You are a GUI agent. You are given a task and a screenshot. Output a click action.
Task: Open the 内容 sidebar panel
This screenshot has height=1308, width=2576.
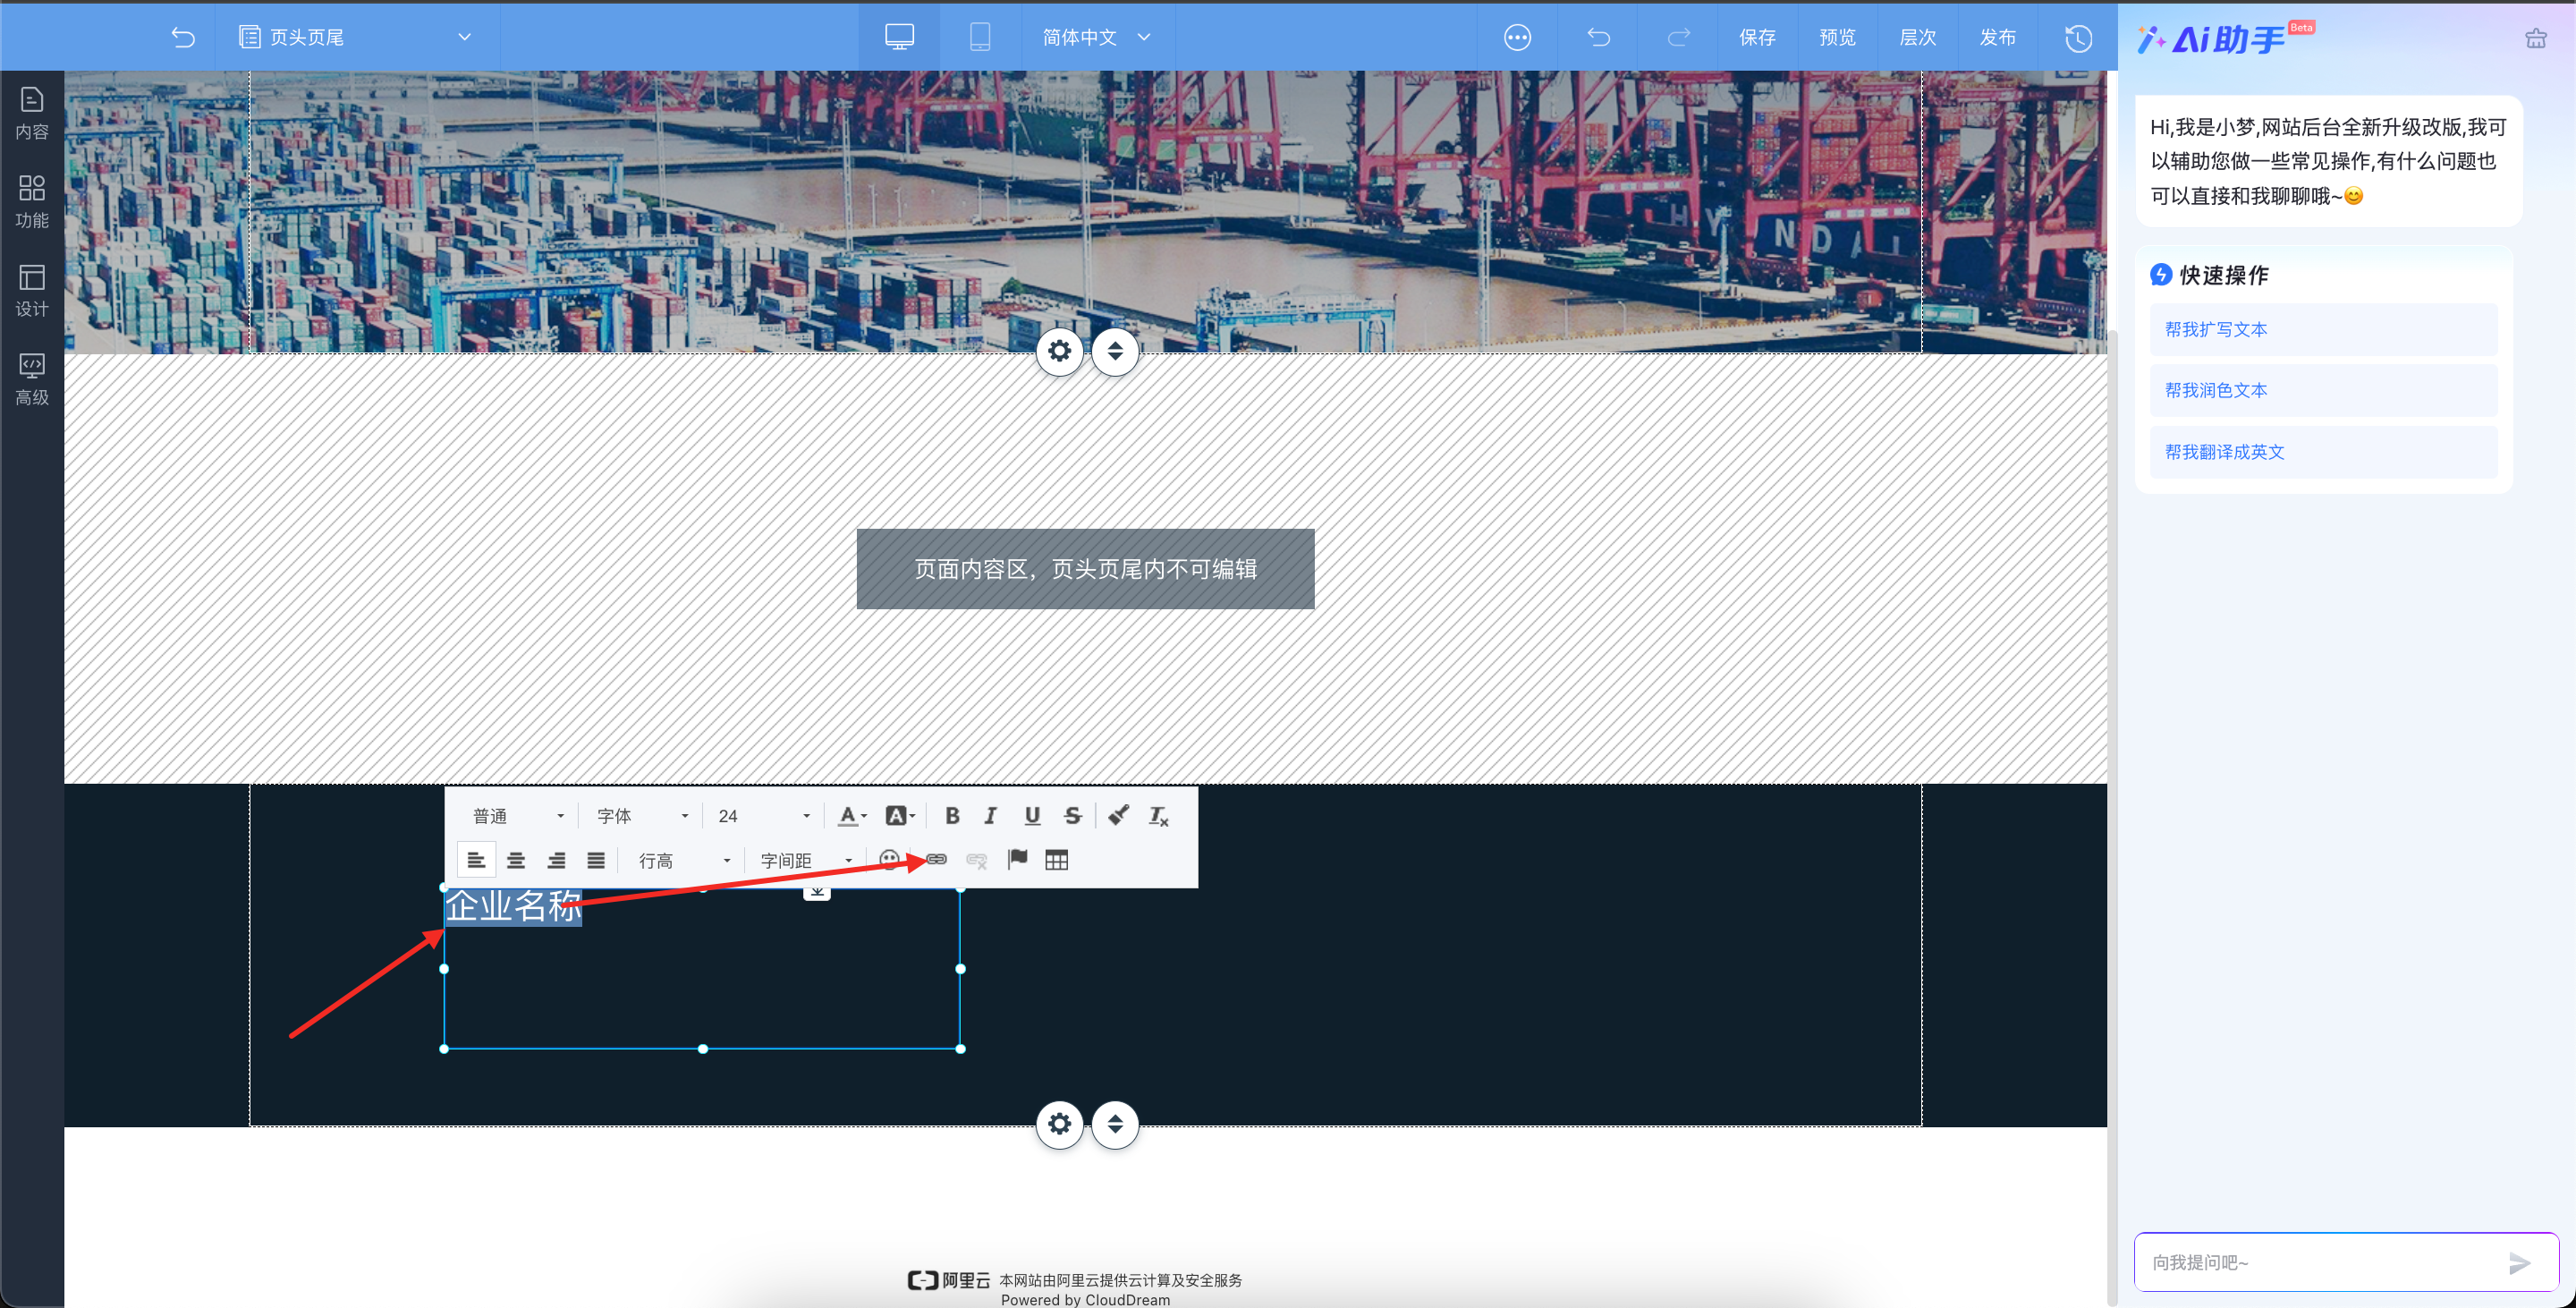click(32, 113)
